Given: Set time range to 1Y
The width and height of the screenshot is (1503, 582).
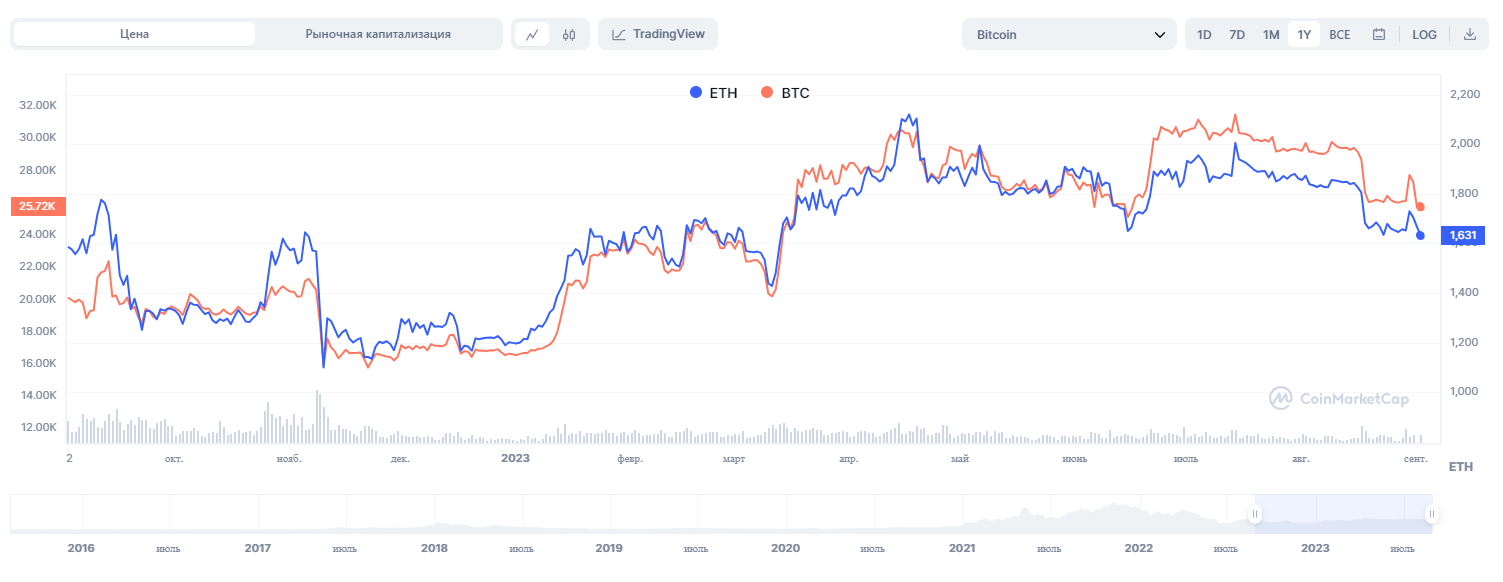Looking at the screenshot, I should click(1304, 34).
